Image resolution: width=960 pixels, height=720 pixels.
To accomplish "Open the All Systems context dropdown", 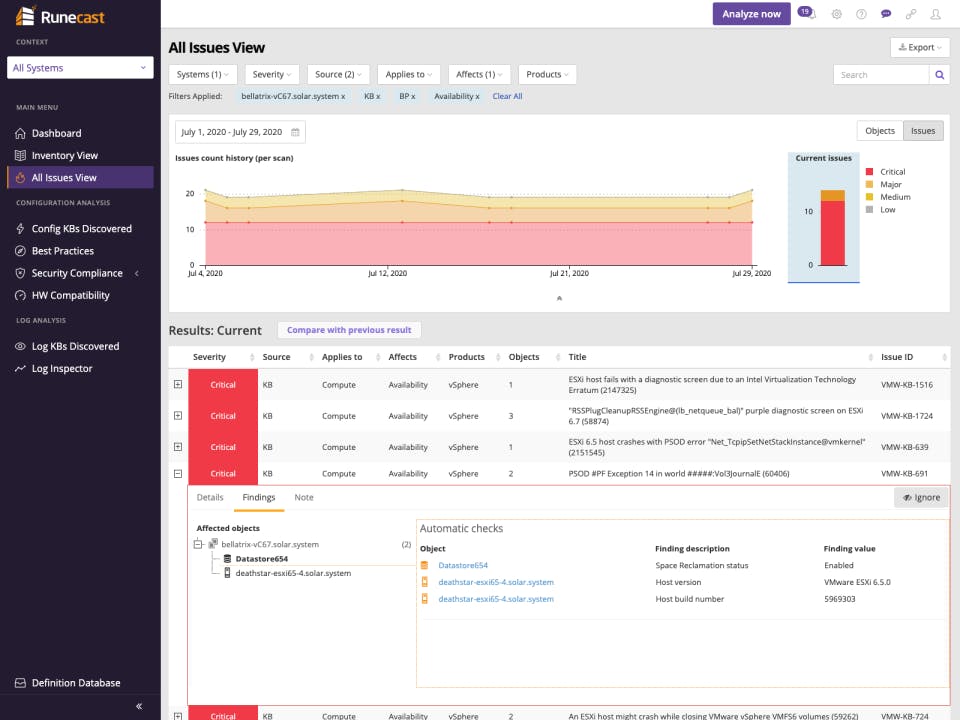I will [80, 68].
